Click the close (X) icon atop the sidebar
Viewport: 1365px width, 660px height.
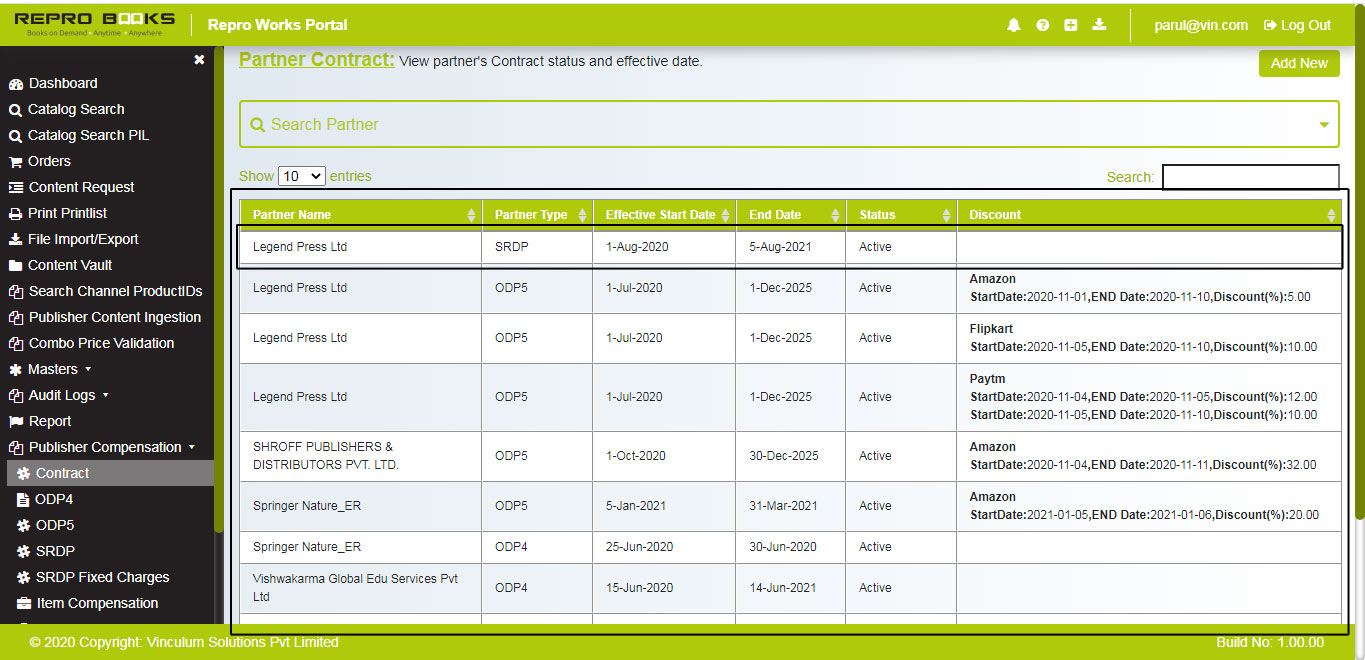[199, 59]
